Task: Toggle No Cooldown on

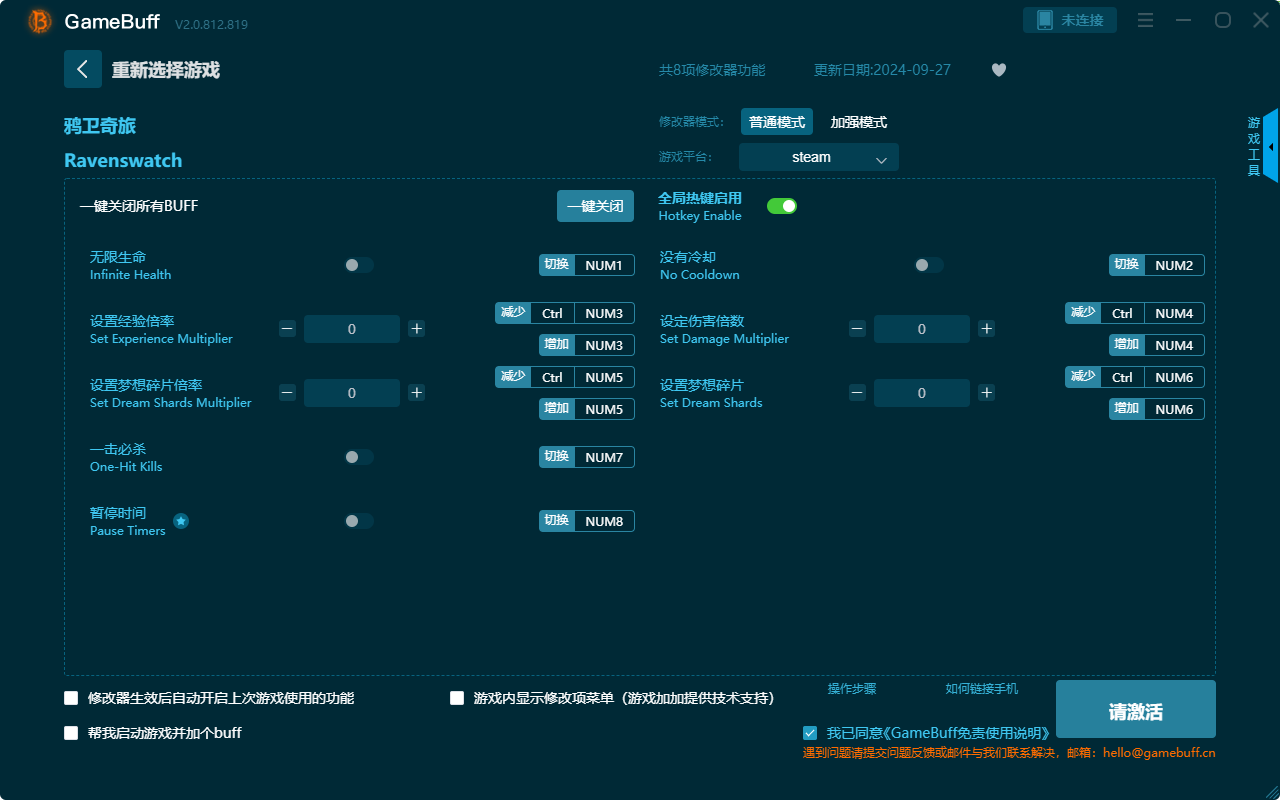Action: click(928, 264)
